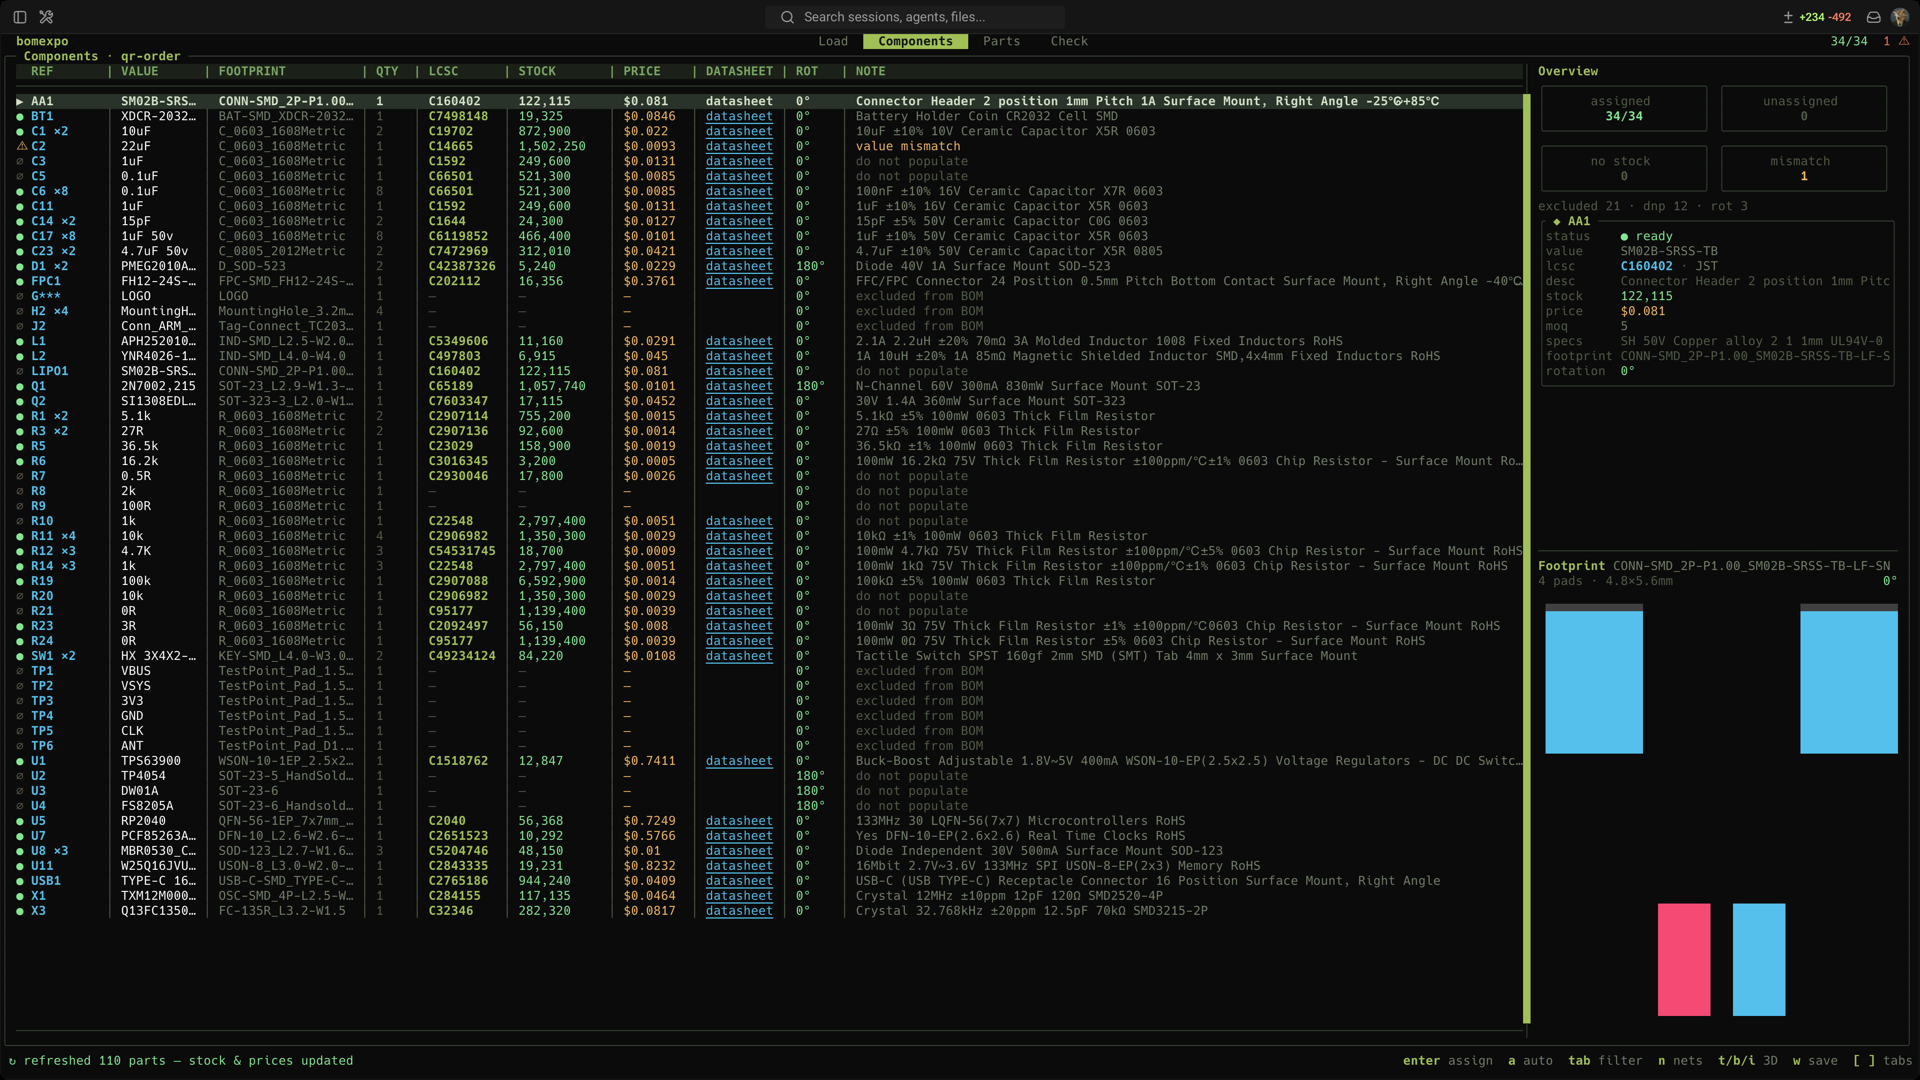Toggle the sidebar panel icon

coord(20,17)
